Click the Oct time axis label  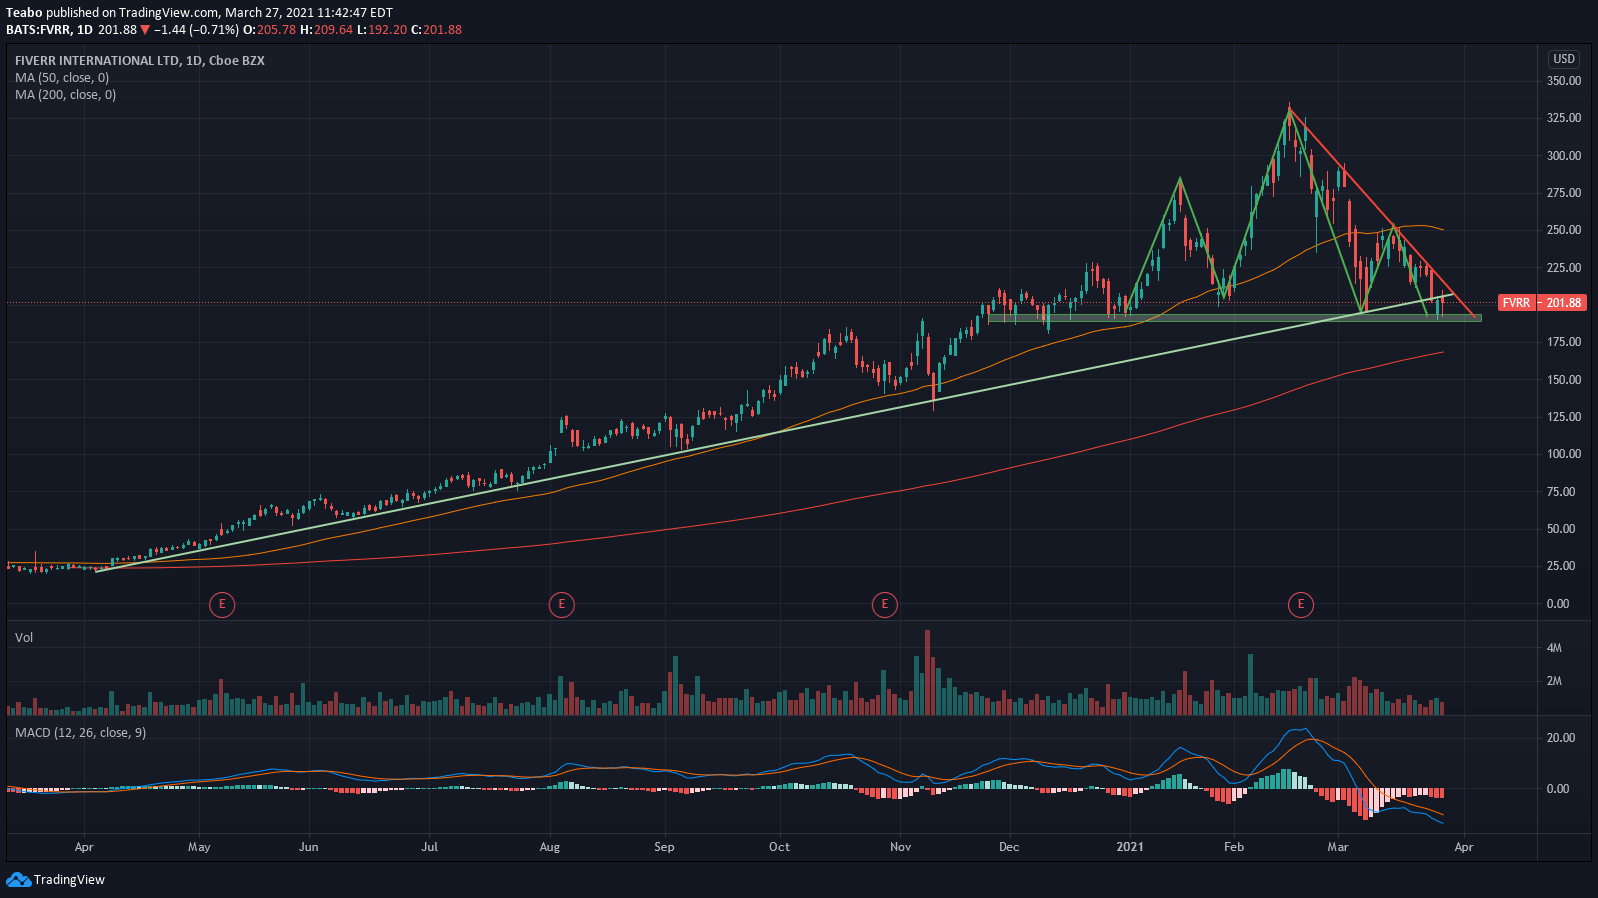click(779, 847)
